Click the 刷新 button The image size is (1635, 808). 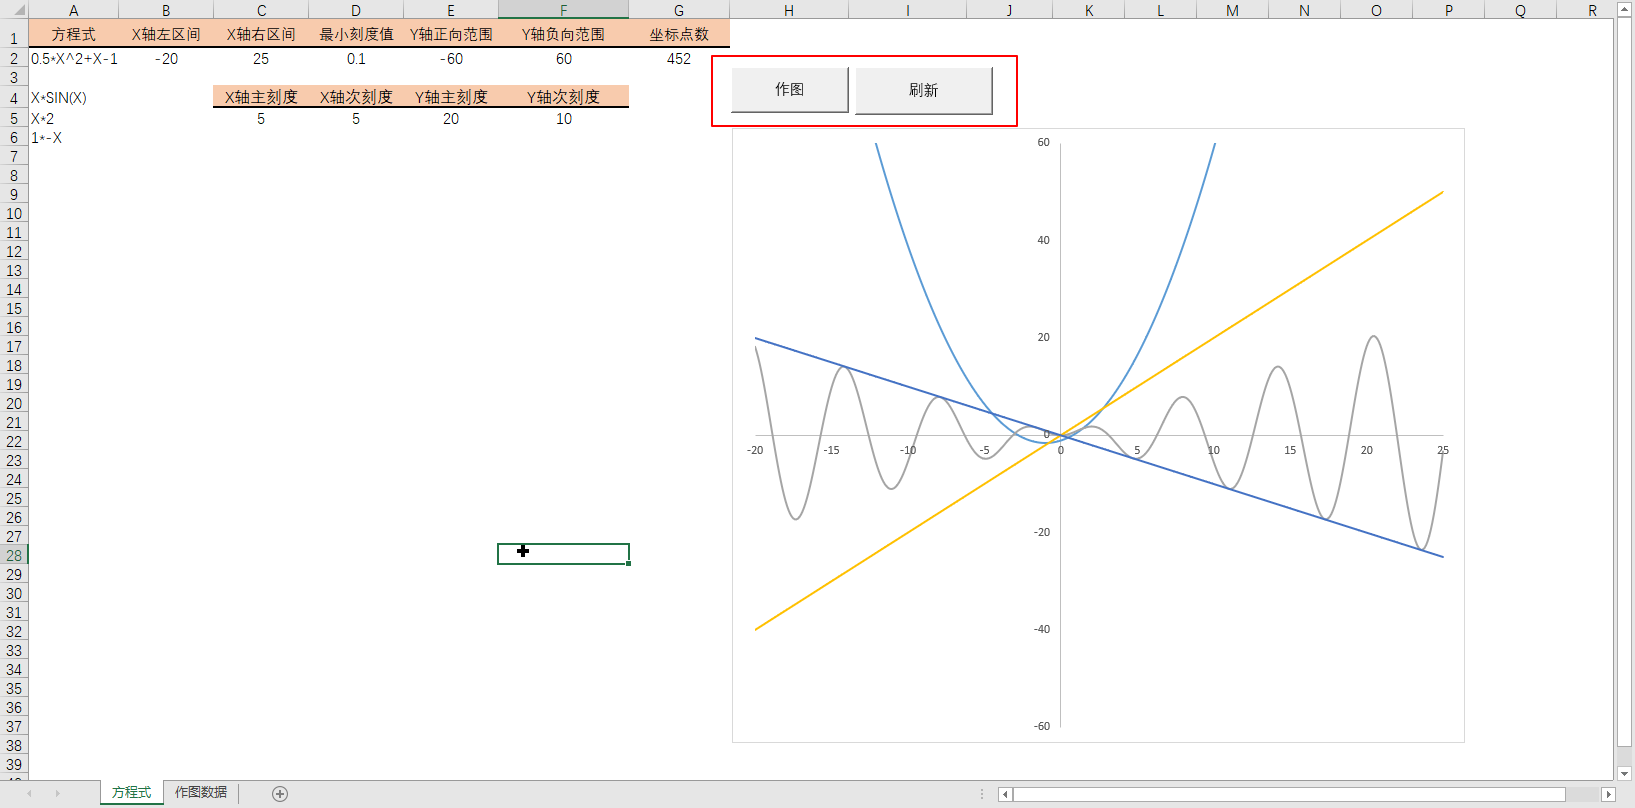click(x=924, y=91)
